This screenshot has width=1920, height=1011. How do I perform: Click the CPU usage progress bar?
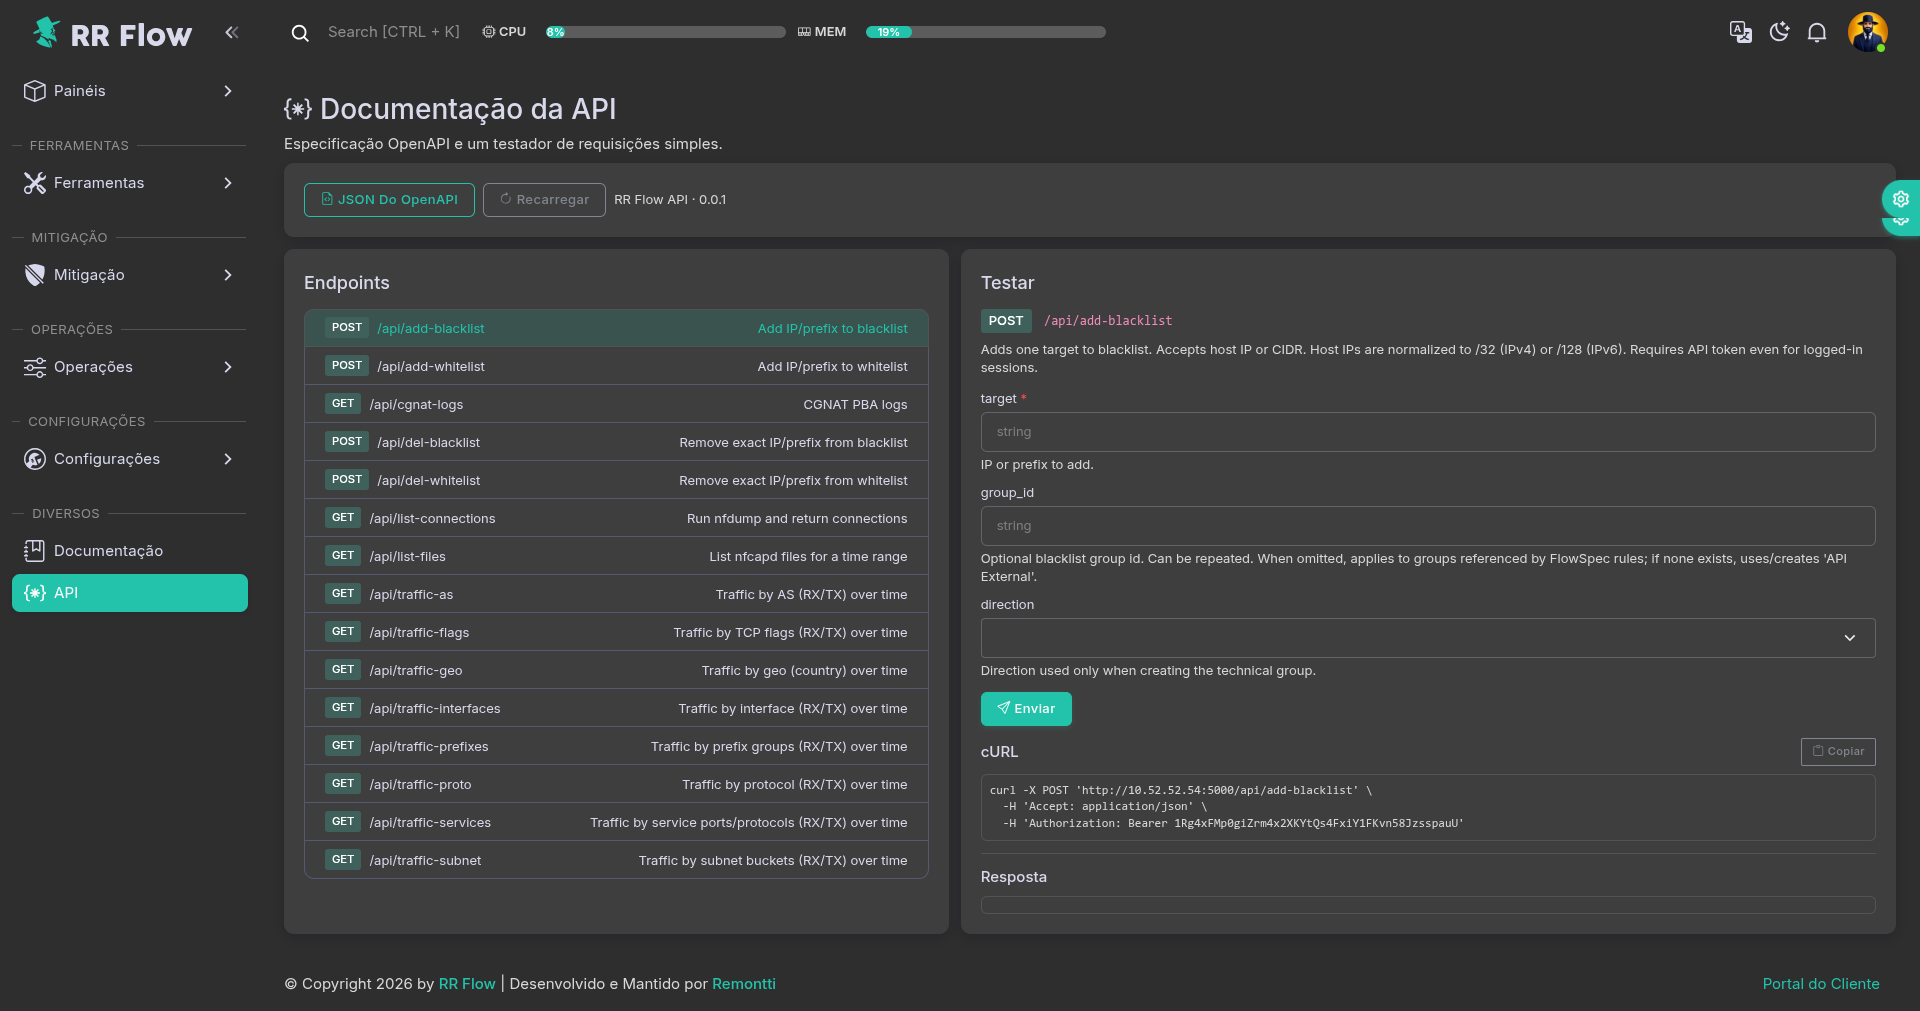pyautogui.click(x=665, y=32)
